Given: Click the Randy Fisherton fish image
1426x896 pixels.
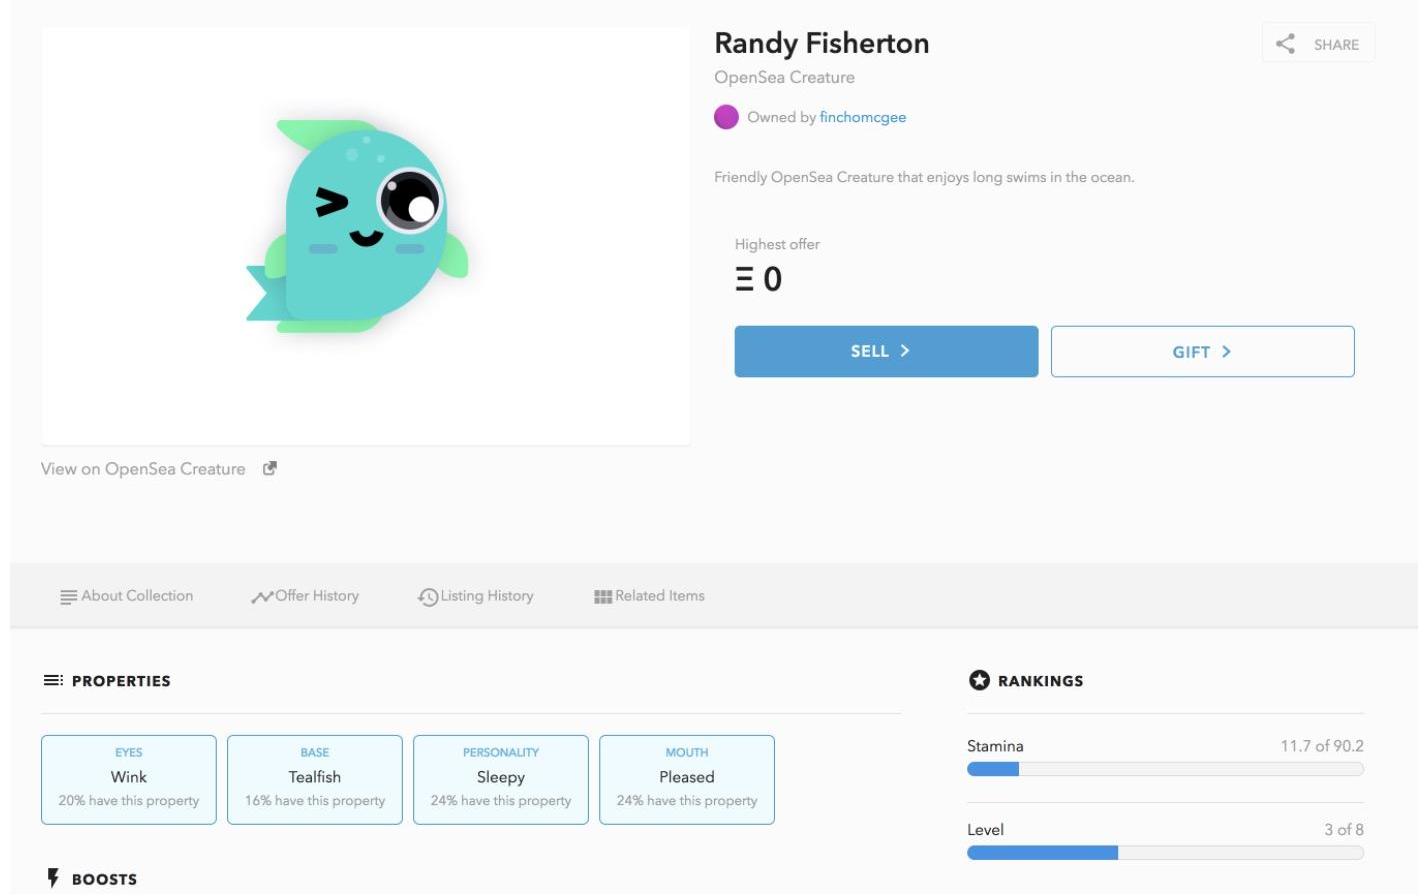Looking at the screenshot, I should [357, 226].
